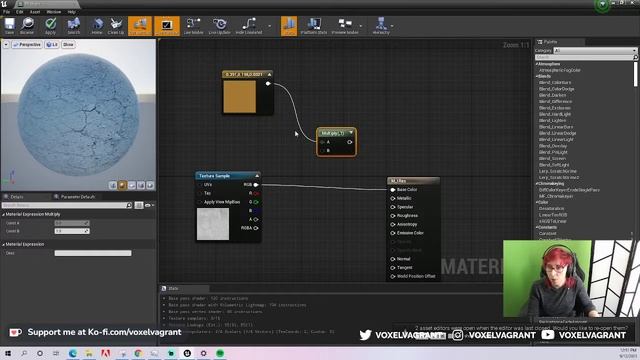Click the Perspective view button
This screenshot has height=360, width=640.
[27, 44]
